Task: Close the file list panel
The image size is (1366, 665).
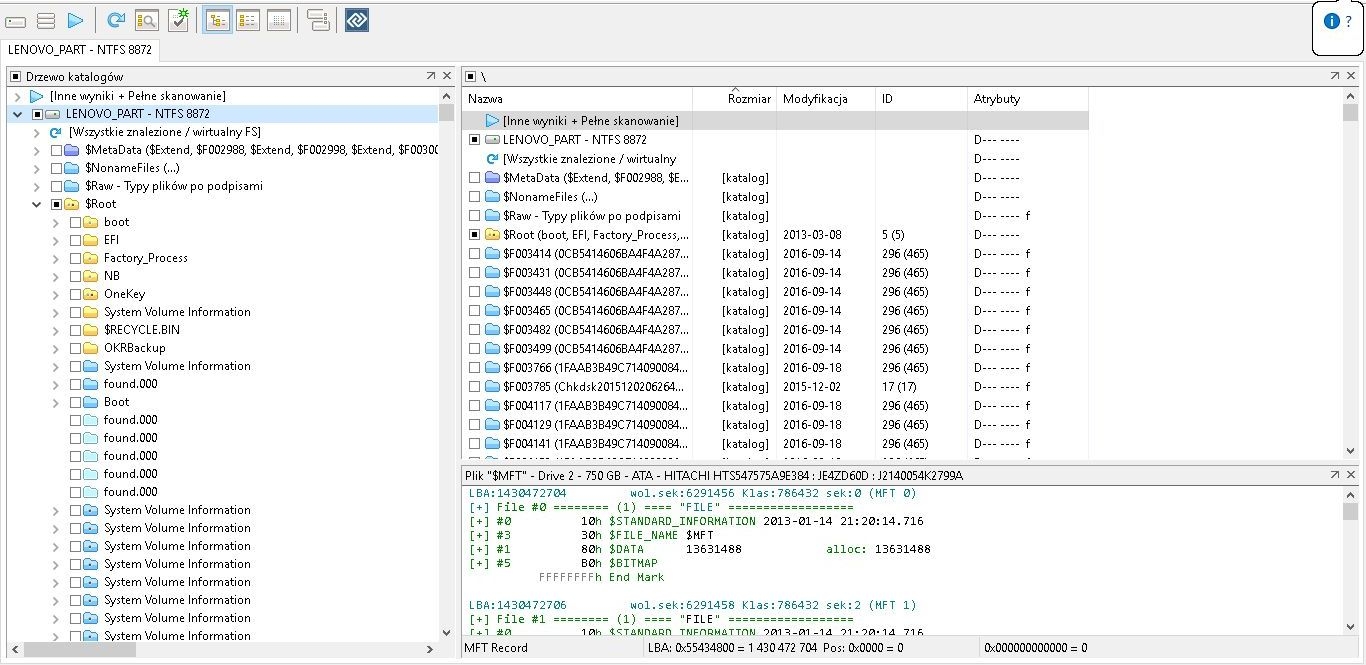Action: [1350, 76]
